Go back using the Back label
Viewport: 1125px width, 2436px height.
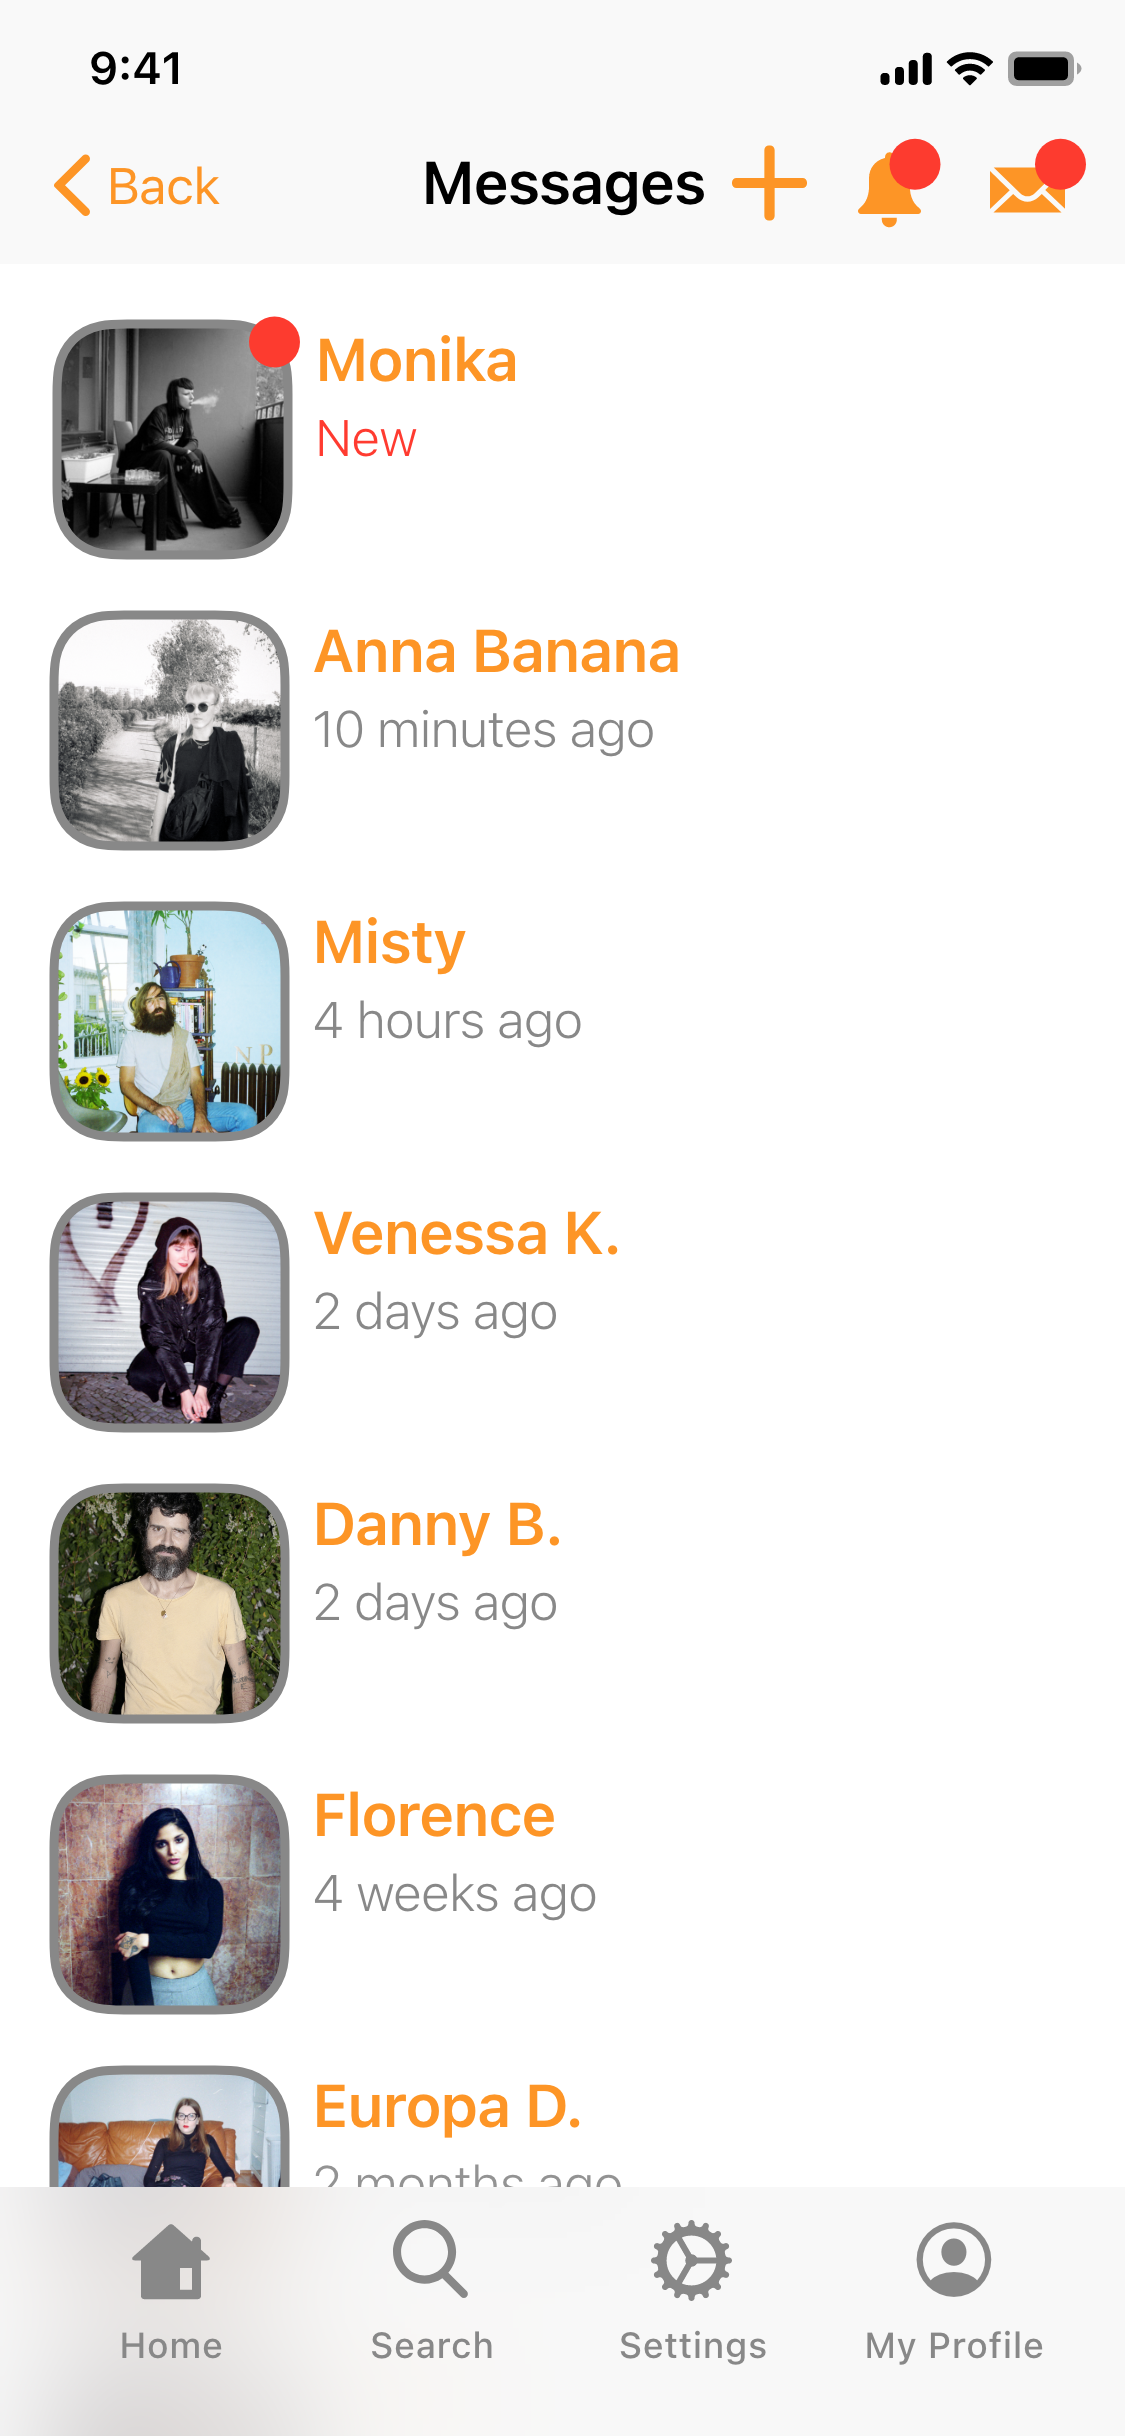163,187
